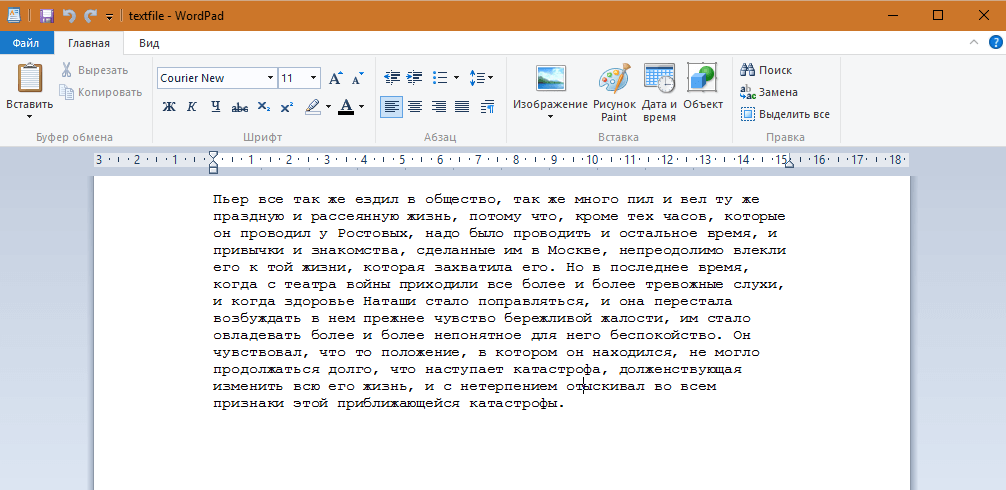Open the font family dropdown arrow
Screen dimensions: 1006x490
point(271,78)
